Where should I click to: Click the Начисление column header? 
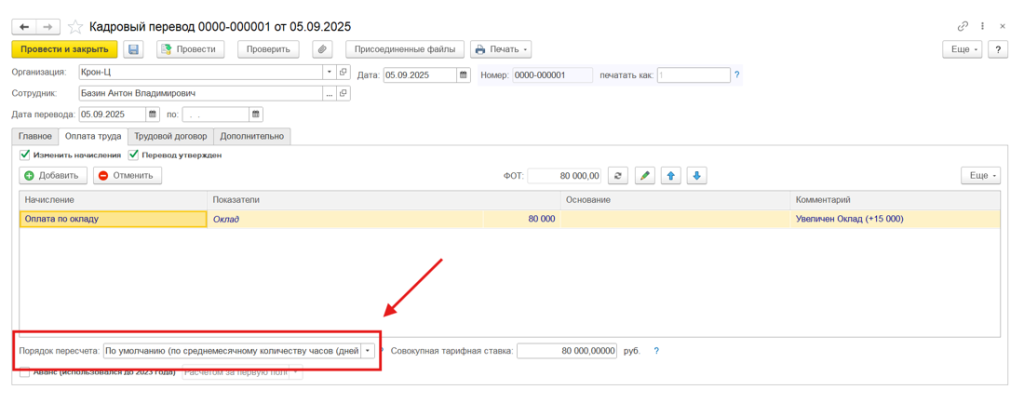click(x=114, y=200)
